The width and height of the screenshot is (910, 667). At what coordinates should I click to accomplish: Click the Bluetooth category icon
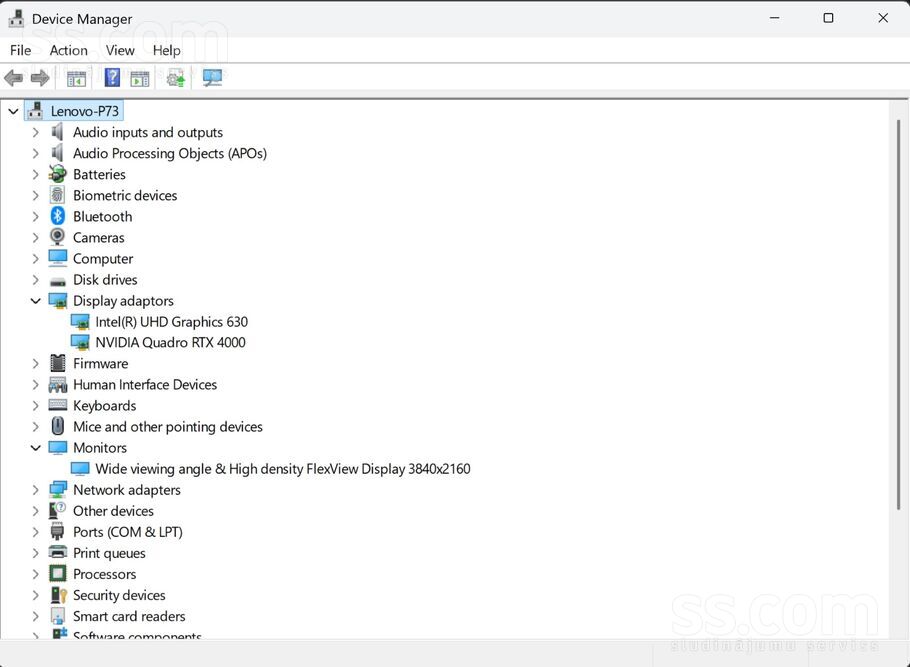click(57, 216)
